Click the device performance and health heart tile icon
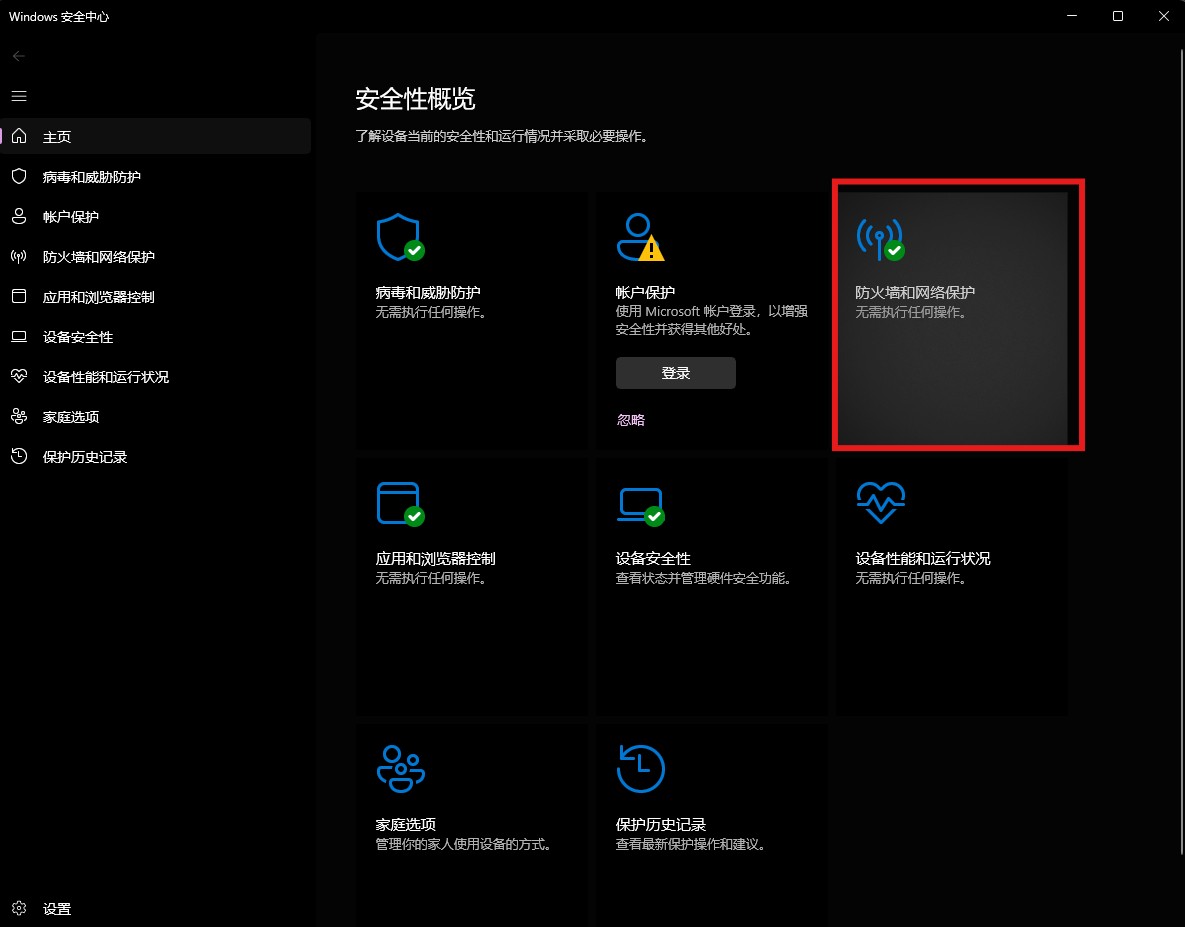Viewport: 1185px width, 927px height. 880,503
